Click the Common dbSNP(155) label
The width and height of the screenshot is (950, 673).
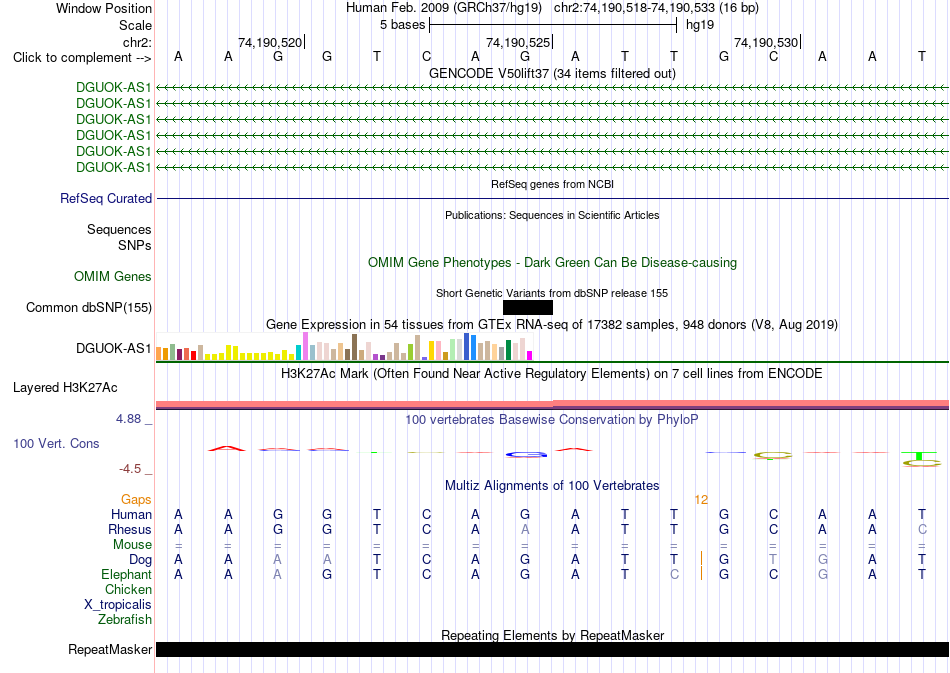(x=89, y=308)
